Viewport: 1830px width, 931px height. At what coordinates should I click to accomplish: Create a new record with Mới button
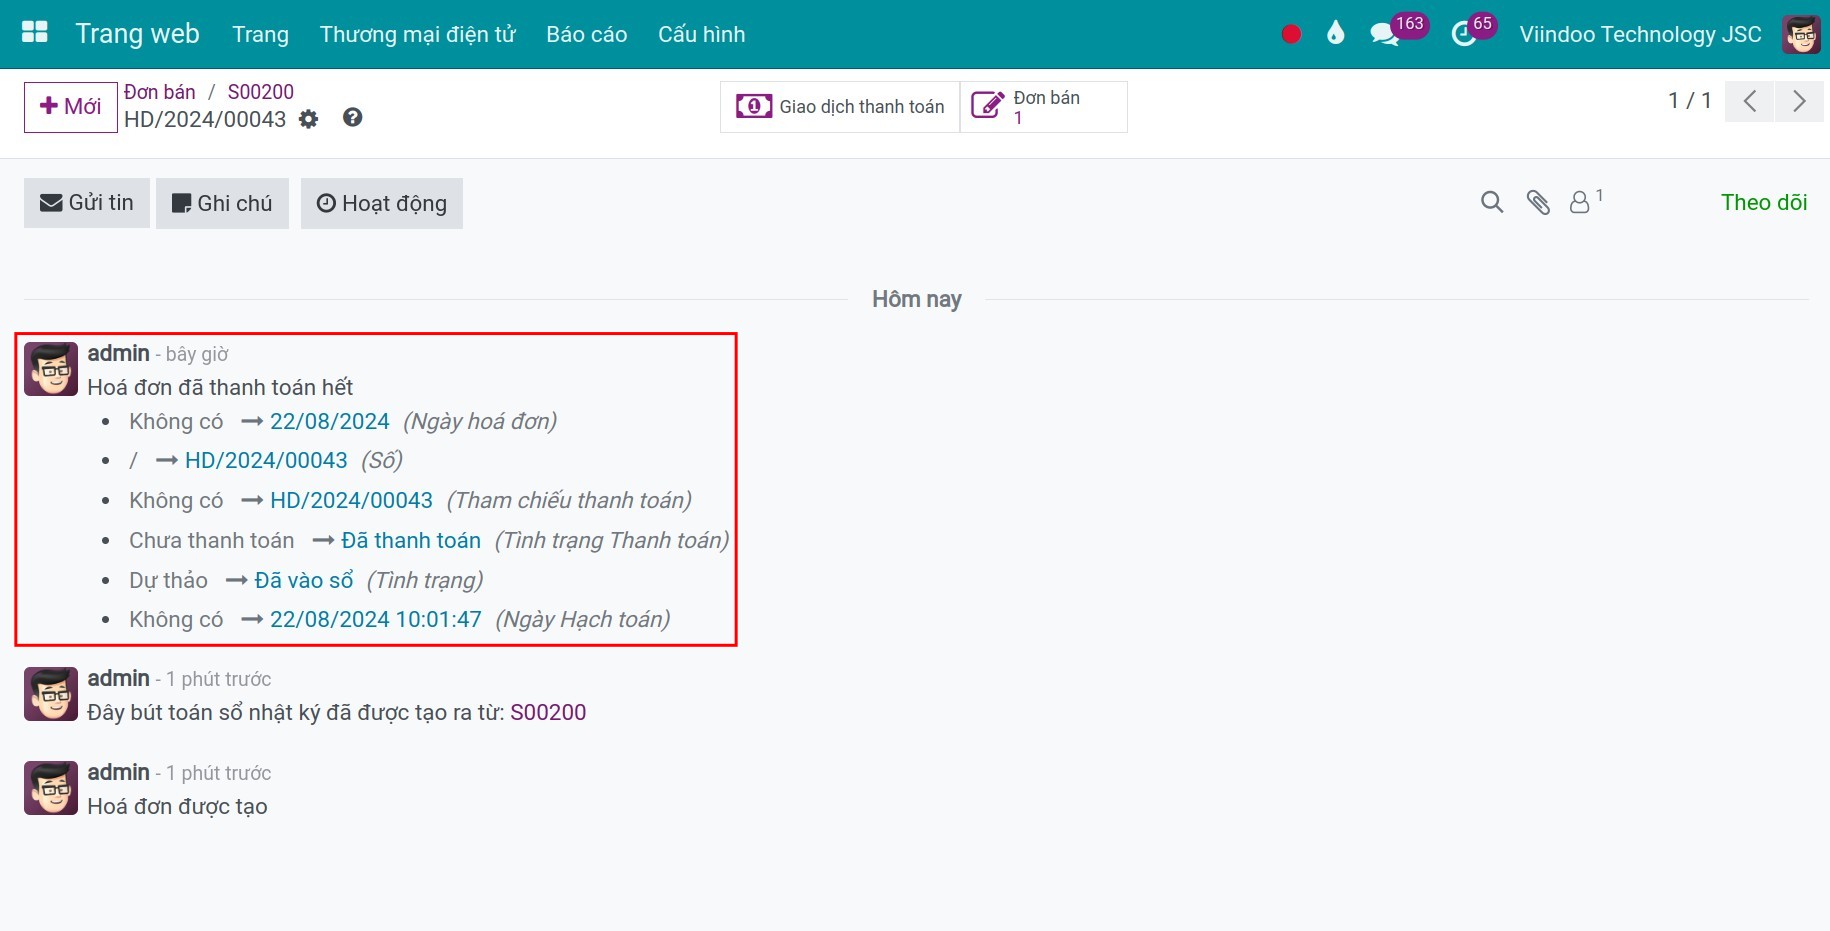pyautogui.click(x=71, y=107)
